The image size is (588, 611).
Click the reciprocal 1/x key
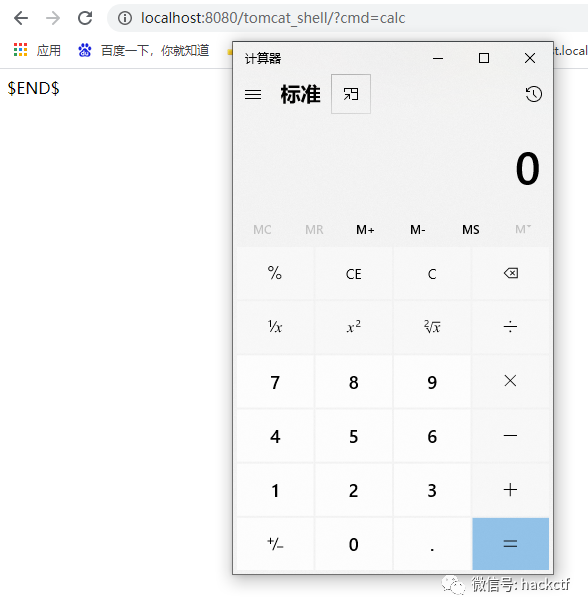click(x=275, y=327)
